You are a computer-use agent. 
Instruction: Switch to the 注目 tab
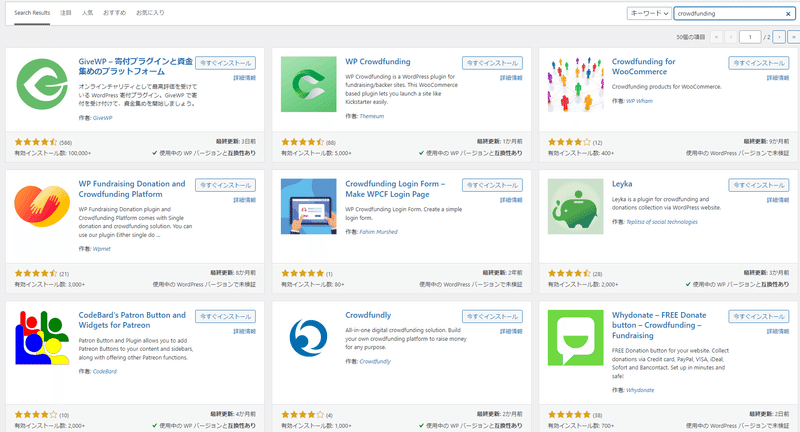pos(66,13)
